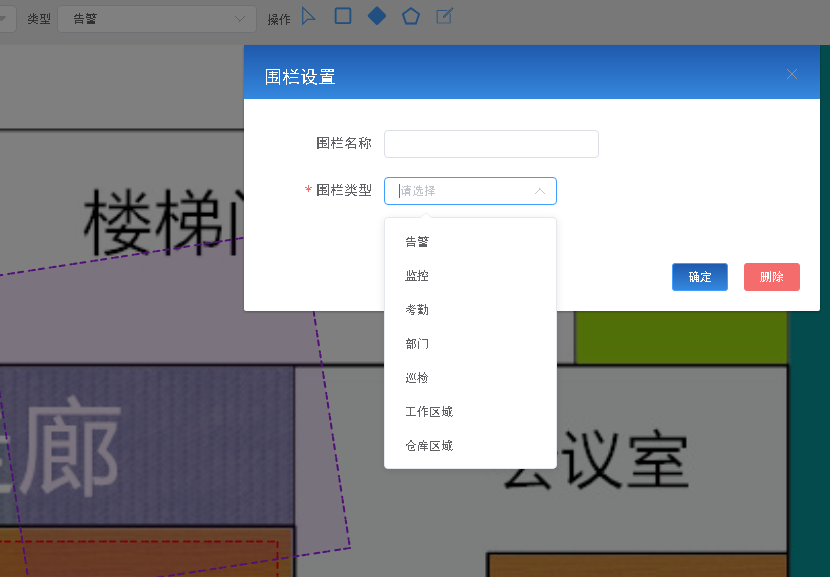
Task: Collapse the fence type list via its chevron
Action: click(x=540, y=191)
